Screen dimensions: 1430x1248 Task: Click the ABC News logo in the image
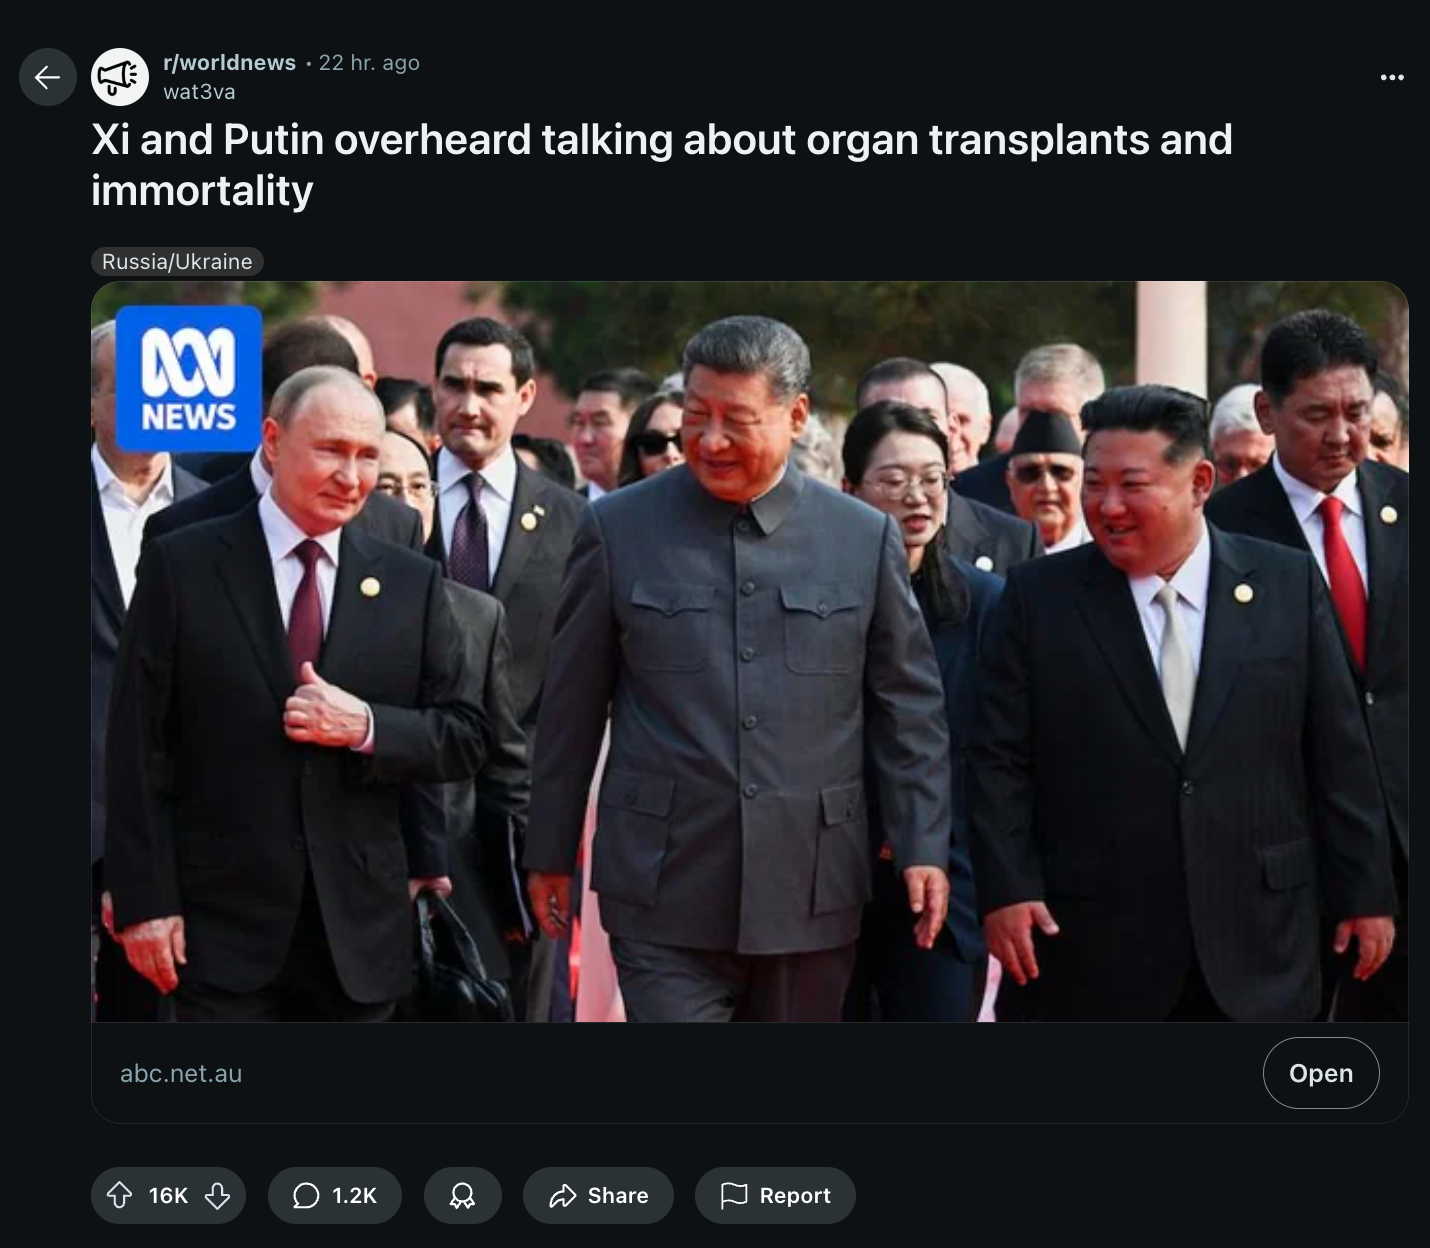[189, 378]
